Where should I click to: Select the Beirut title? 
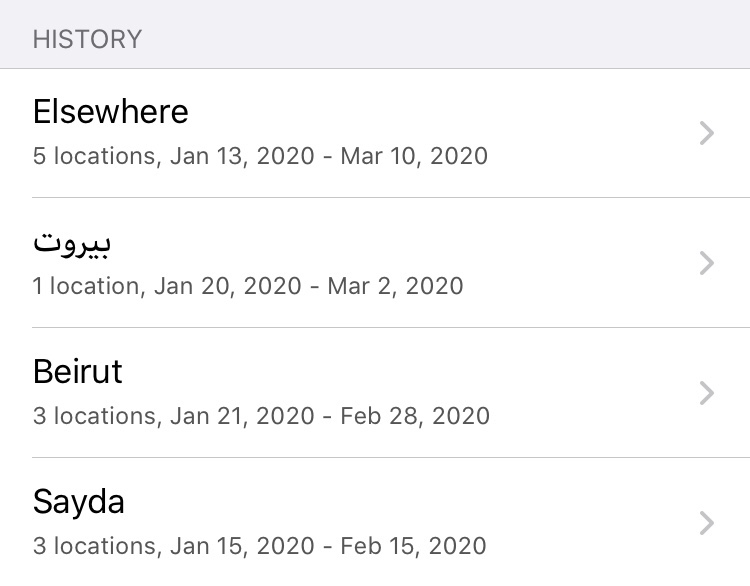pyautogui.click(x=78, y=372)
